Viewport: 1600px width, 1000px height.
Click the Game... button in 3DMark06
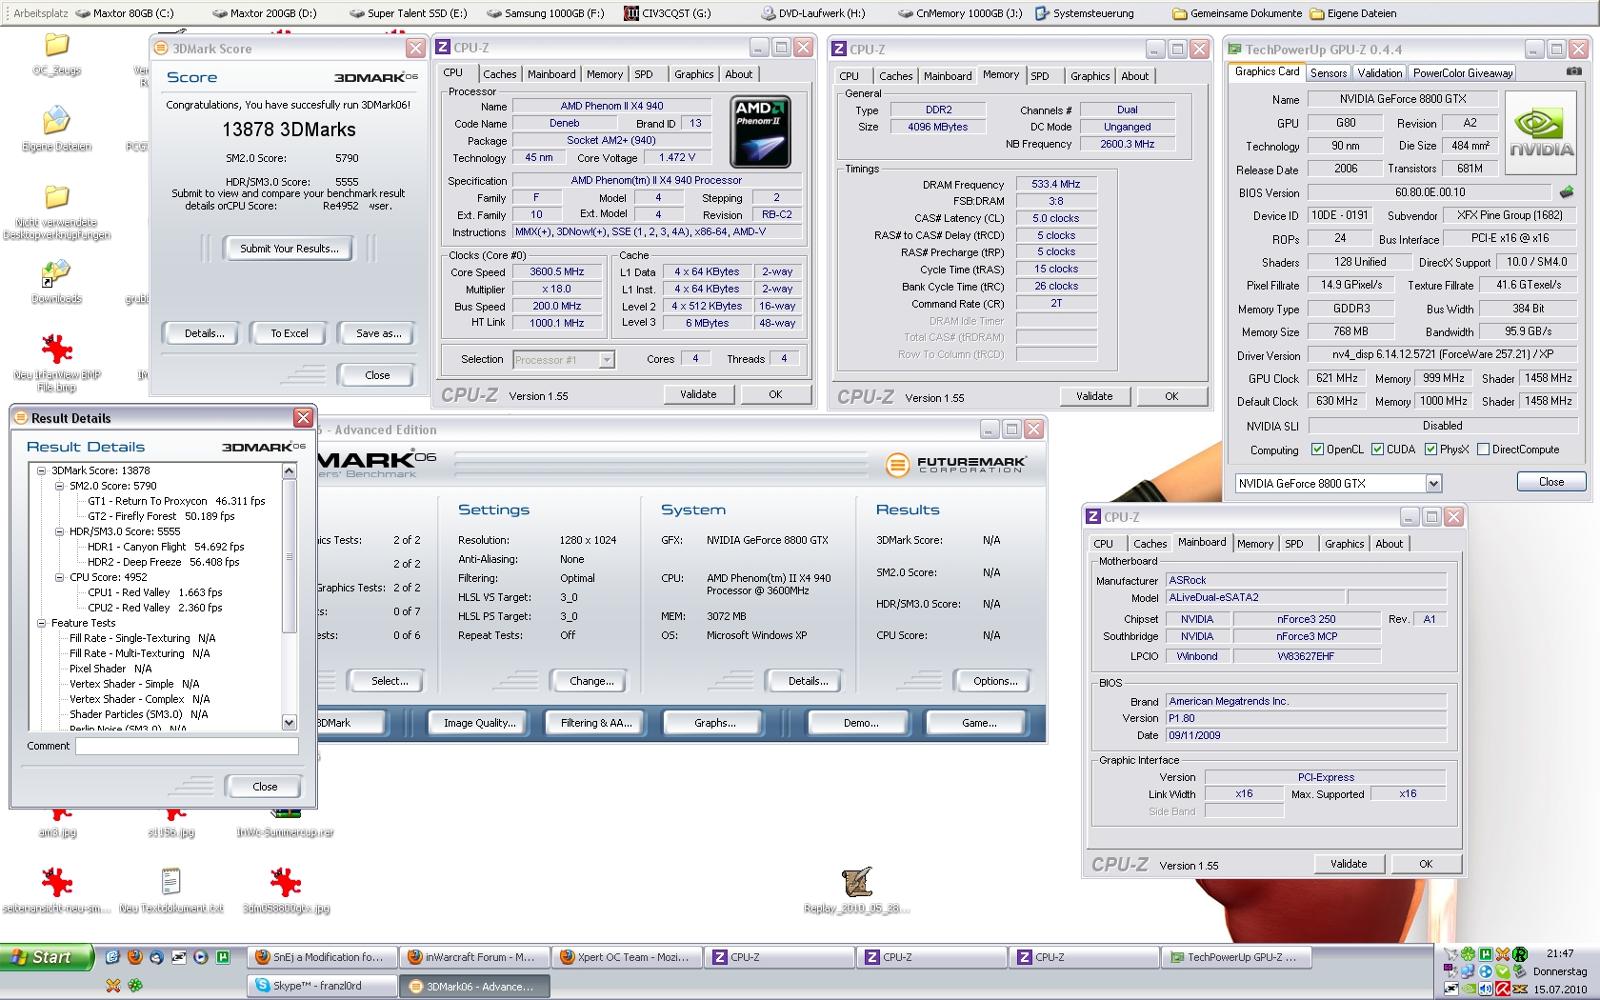[x=979, y=723]
